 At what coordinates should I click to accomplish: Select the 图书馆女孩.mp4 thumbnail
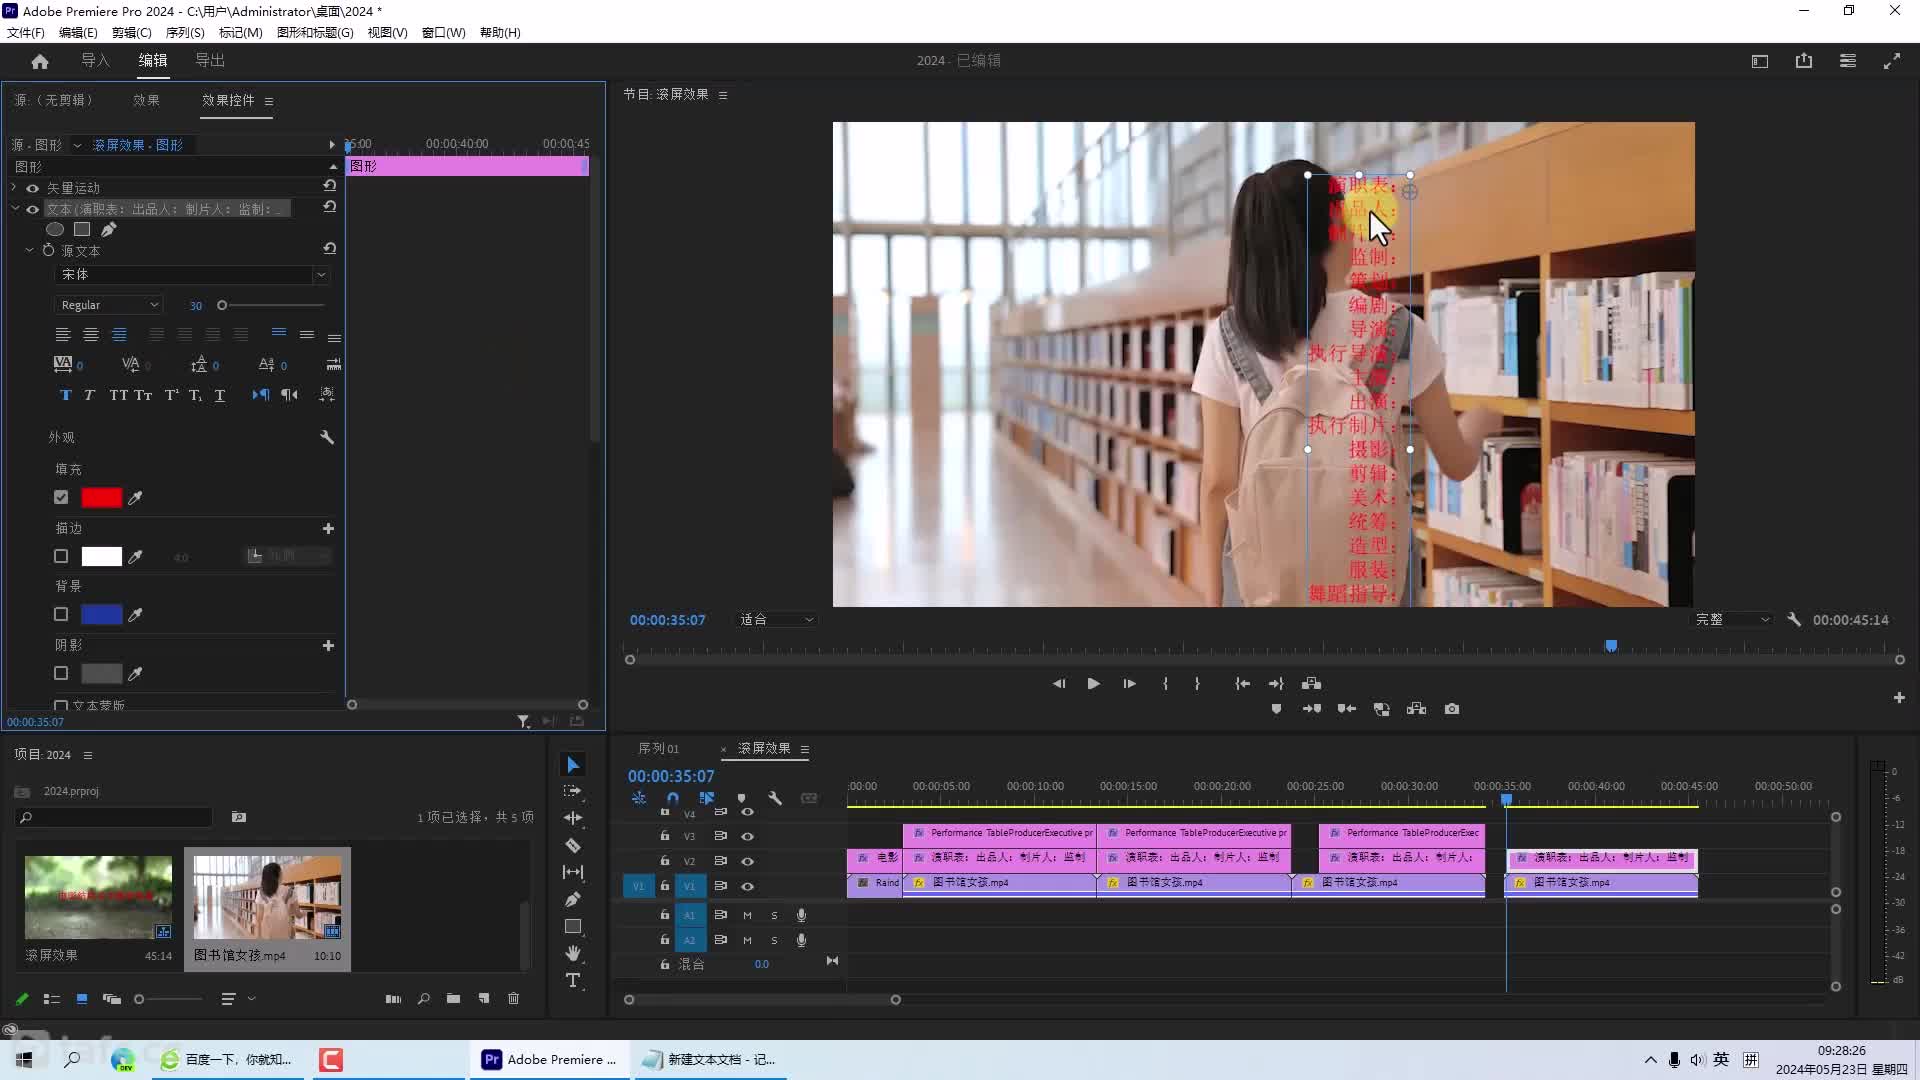pos(267,897)
